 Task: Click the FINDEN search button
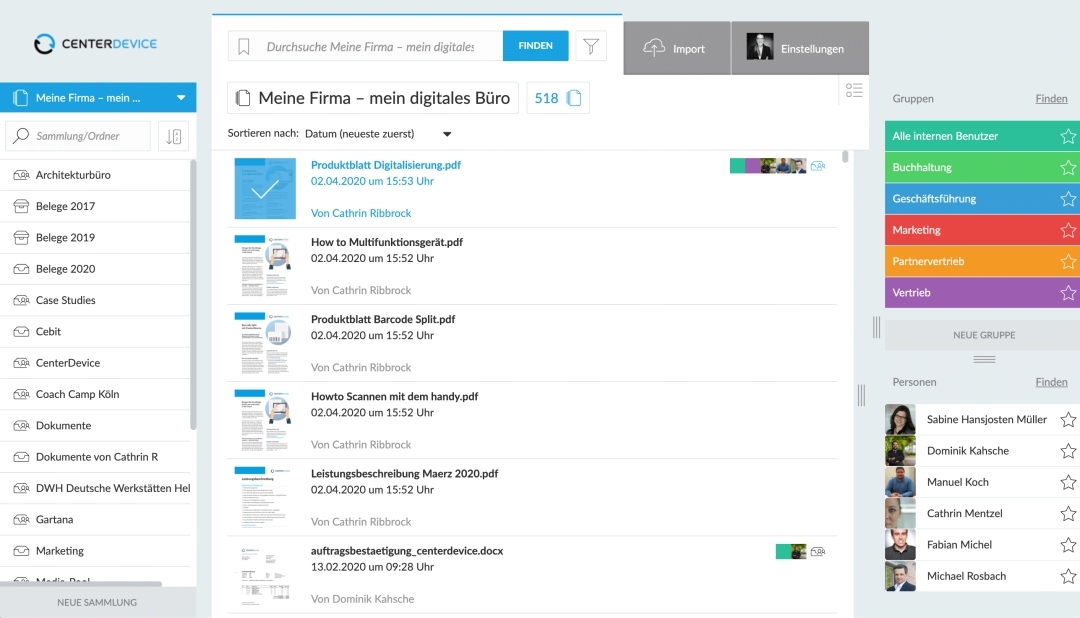pyautogui.click(x=535, y=45)
